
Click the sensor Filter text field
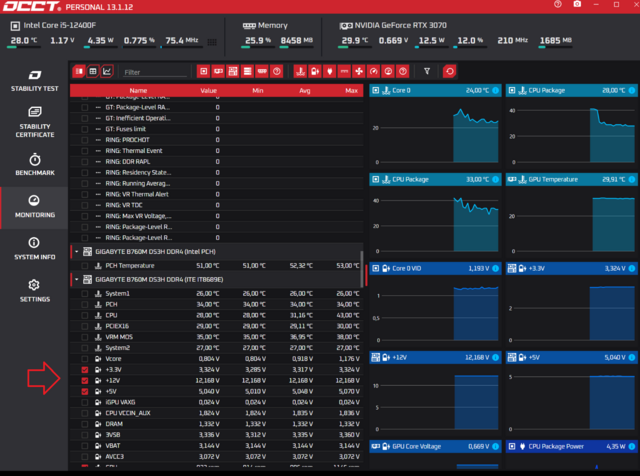pos(154,72)
